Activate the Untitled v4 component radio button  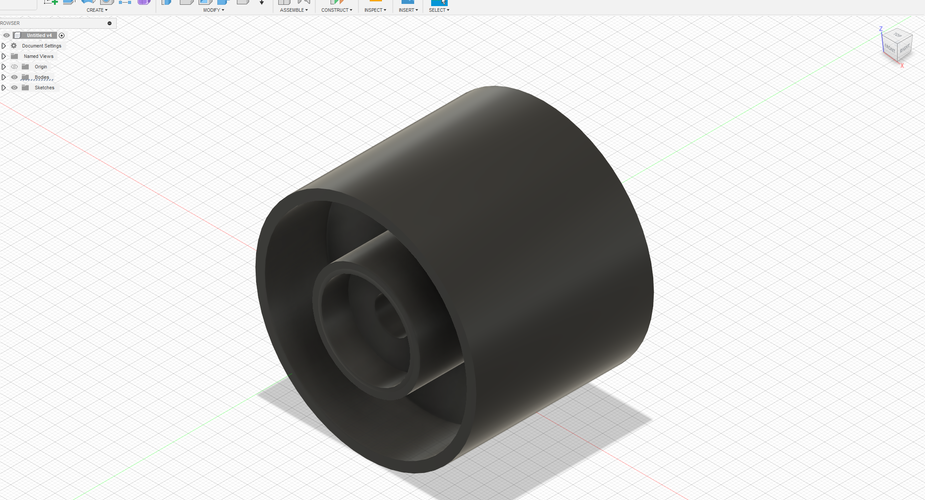point(61,35)
